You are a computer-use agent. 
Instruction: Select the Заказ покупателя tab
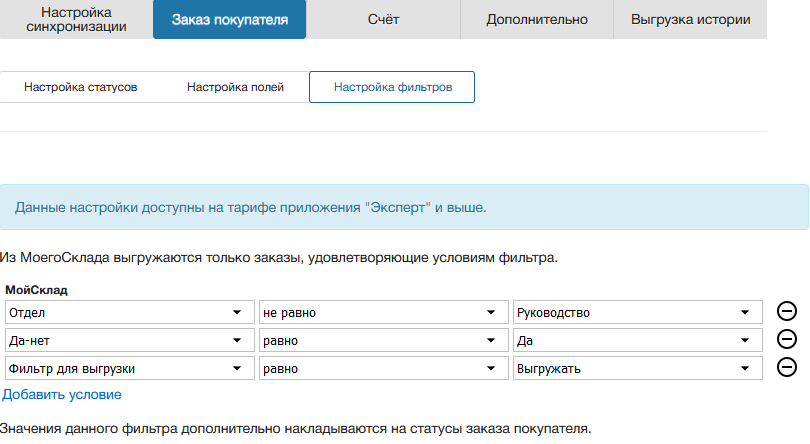229,19
